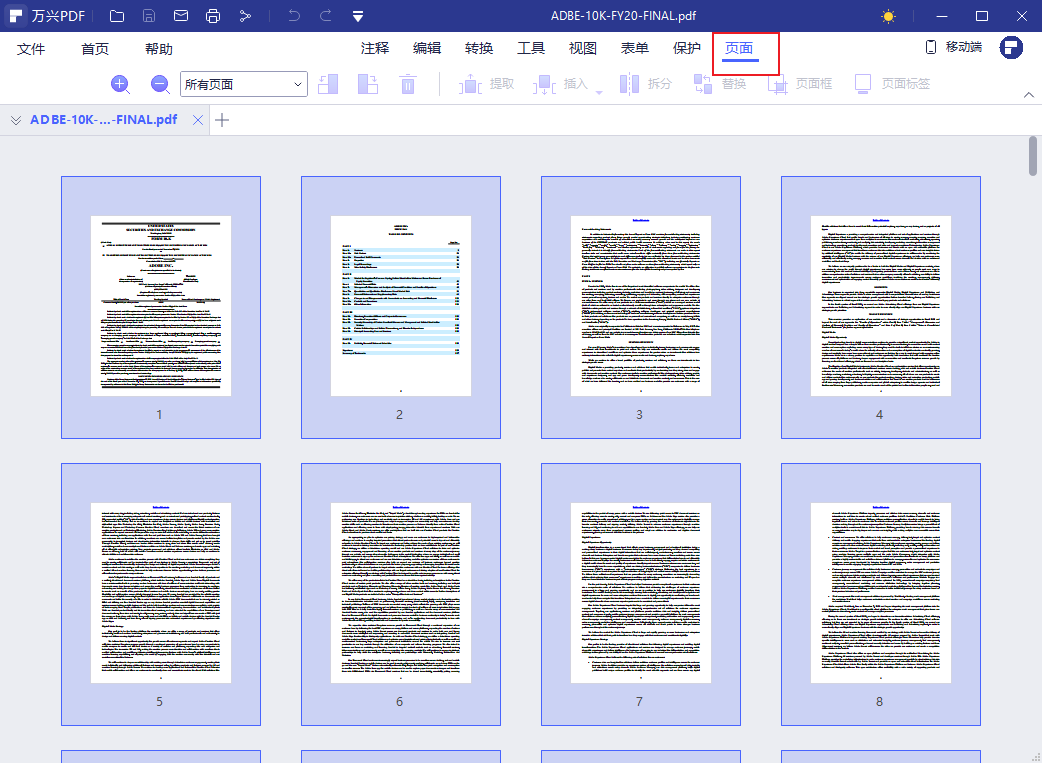Switch to the 转换 tab

479,49
